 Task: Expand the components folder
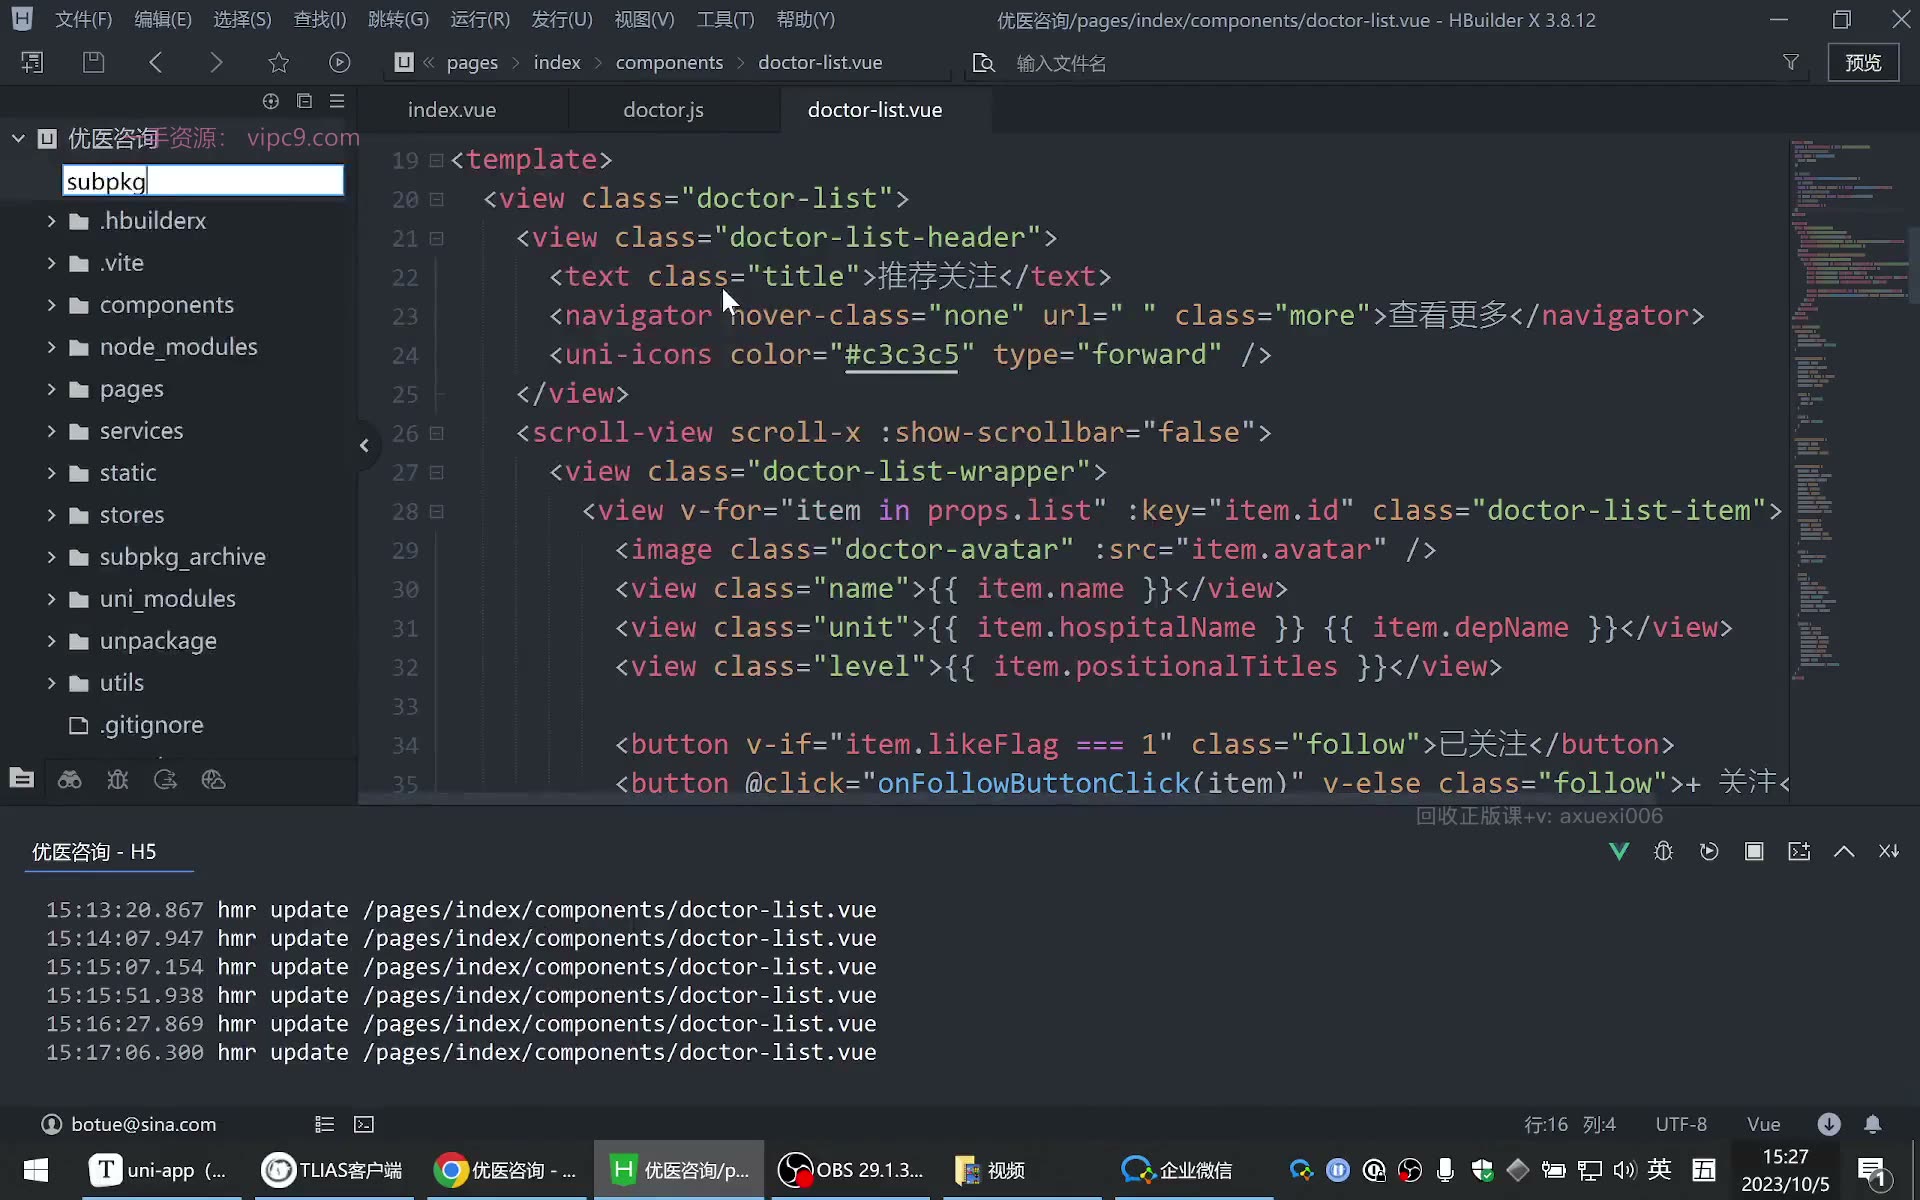tap(51, 305)
